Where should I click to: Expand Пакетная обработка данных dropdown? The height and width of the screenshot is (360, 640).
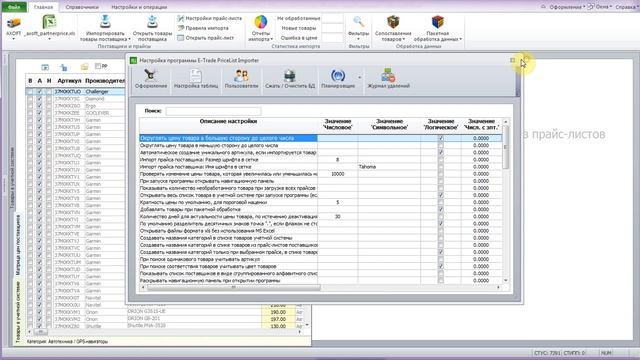coord(461,40)
